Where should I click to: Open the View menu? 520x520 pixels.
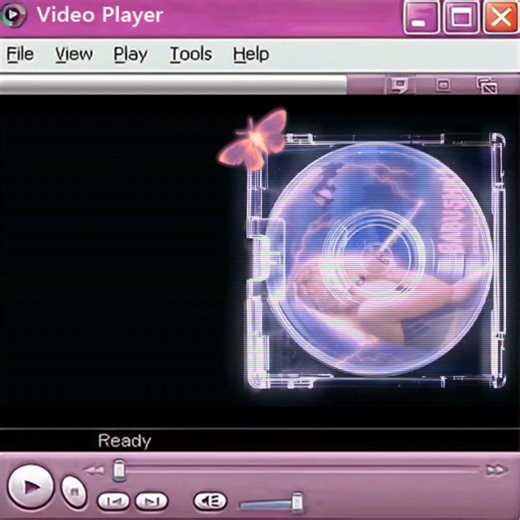(74, 54)
